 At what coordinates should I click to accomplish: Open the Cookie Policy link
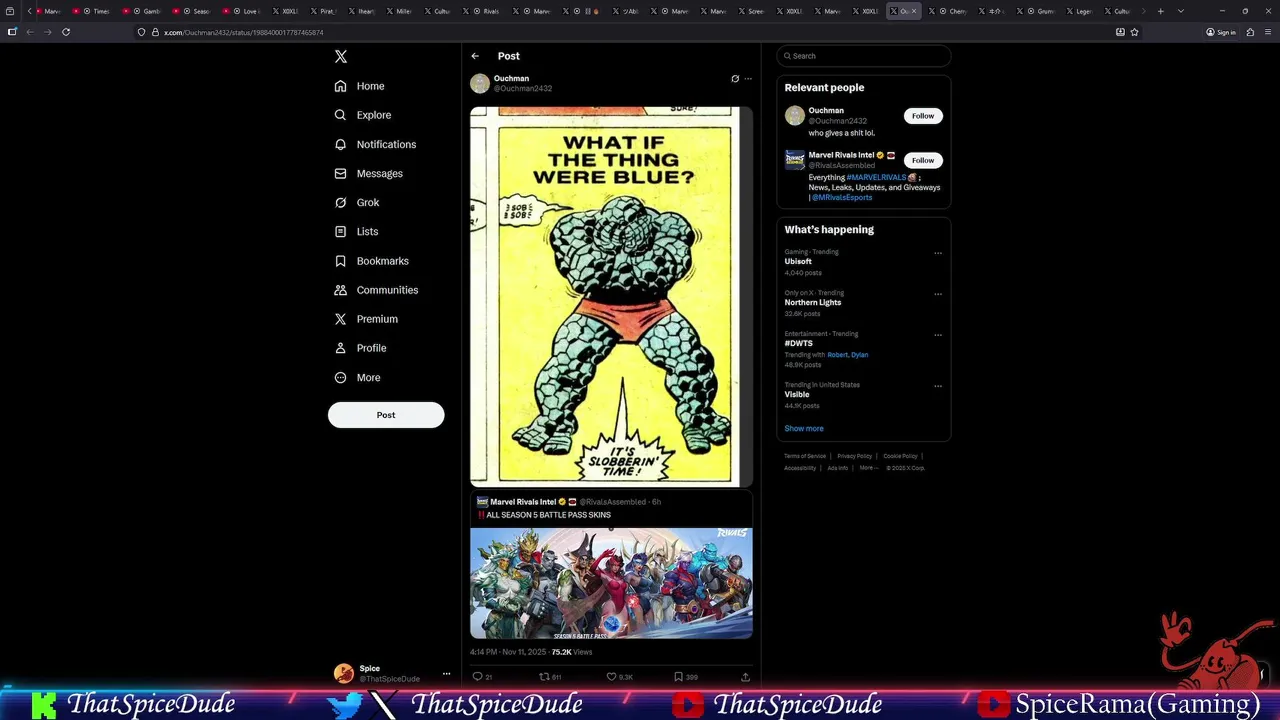[900, 456]
